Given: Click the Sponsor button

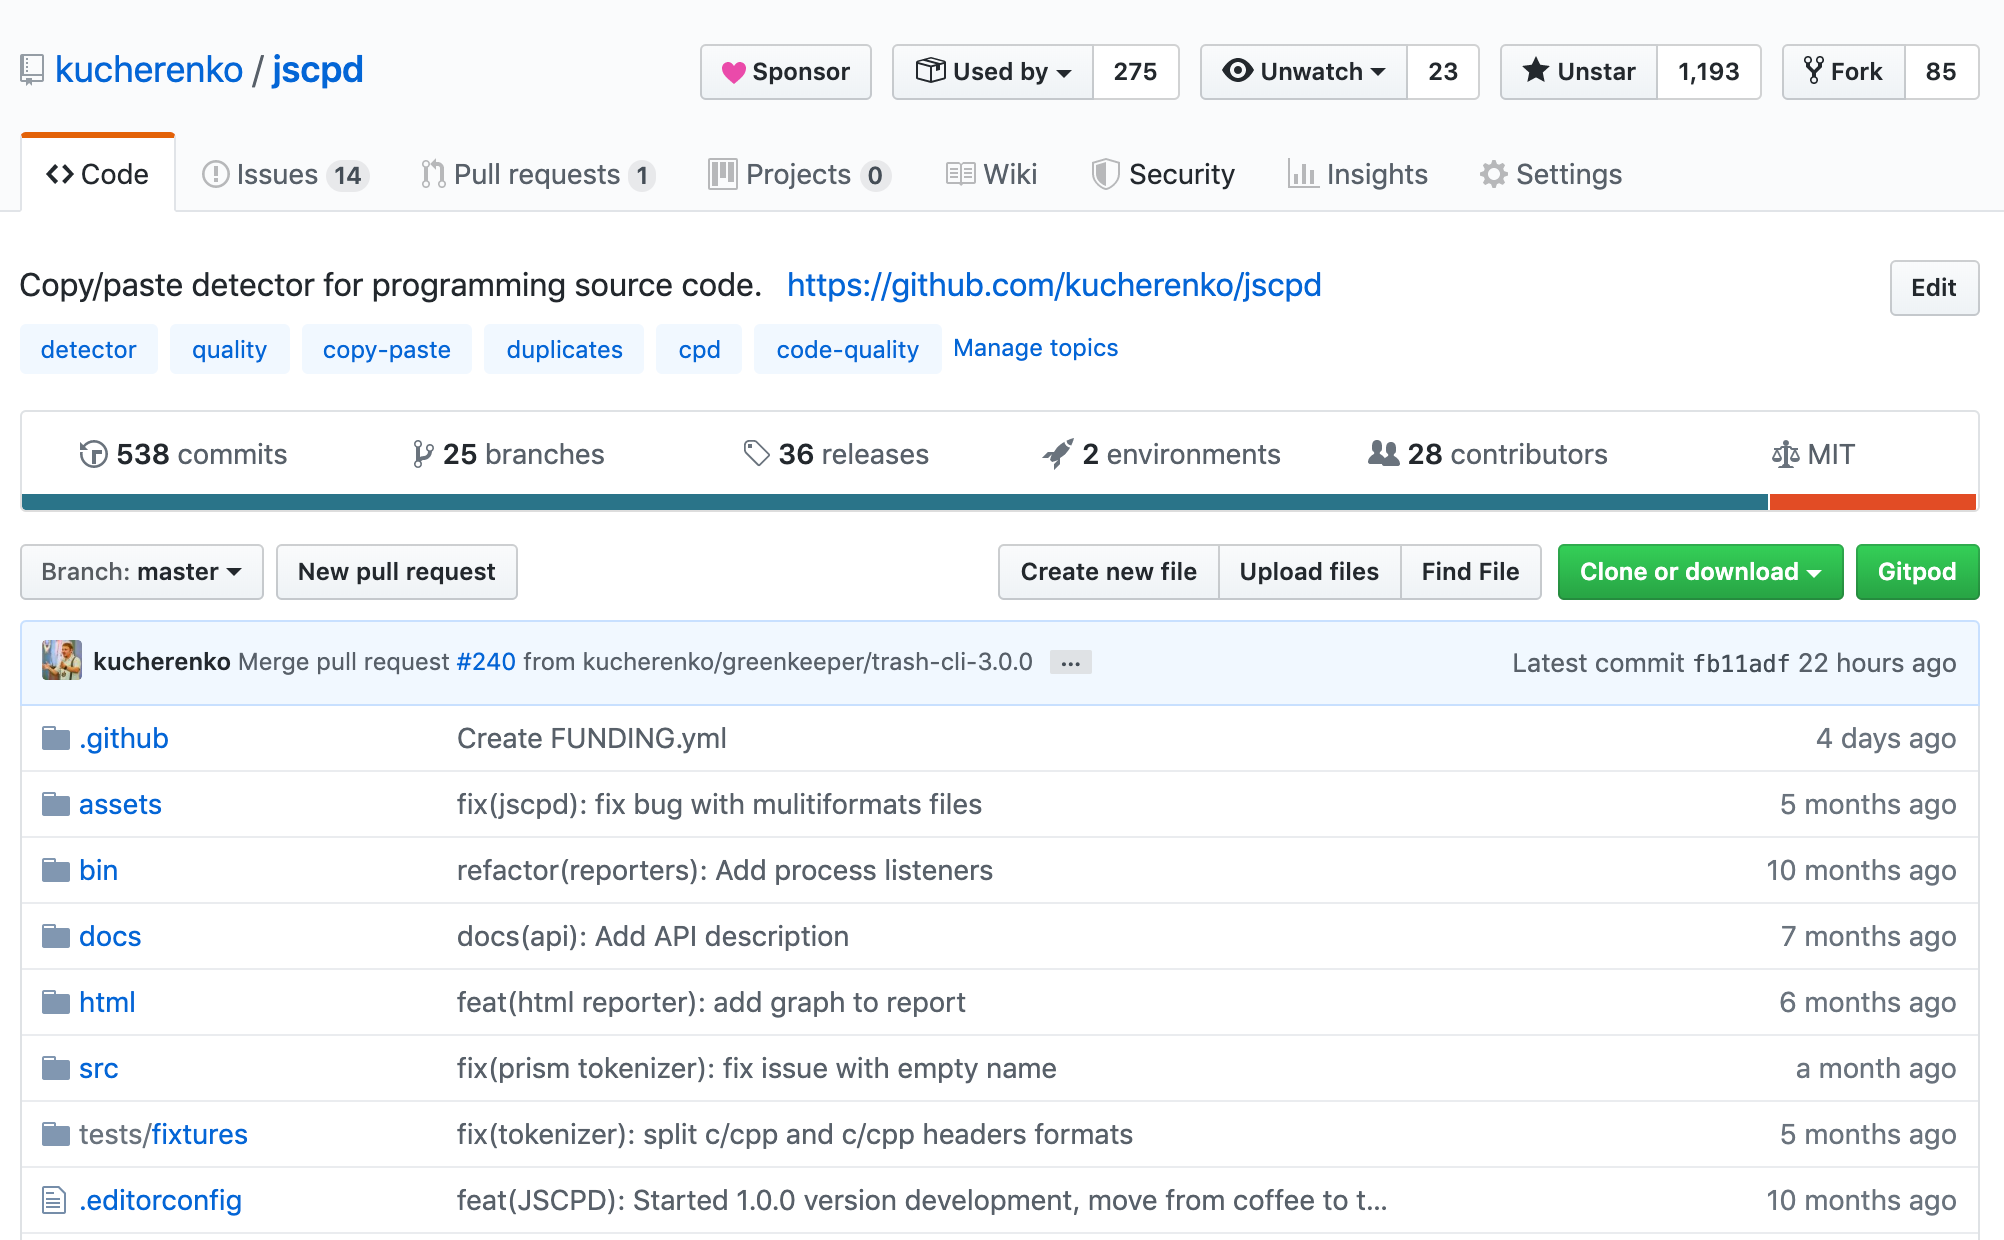Looking at the screenshot, I should point(786,72).
